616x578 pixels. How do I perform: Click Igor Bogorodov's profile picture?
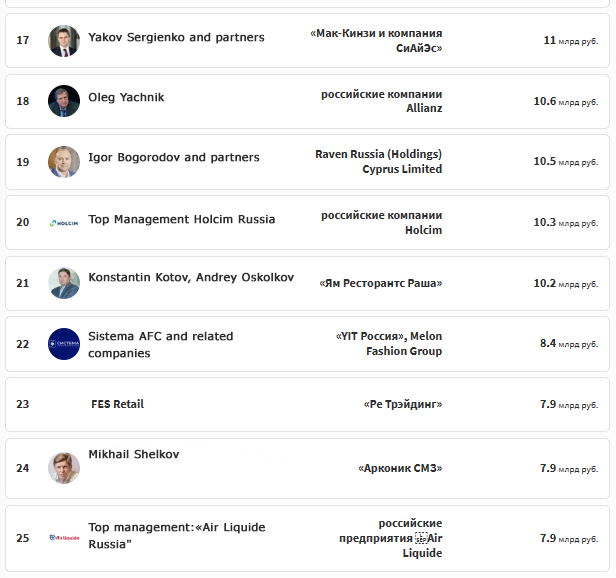tap(64, 162)
